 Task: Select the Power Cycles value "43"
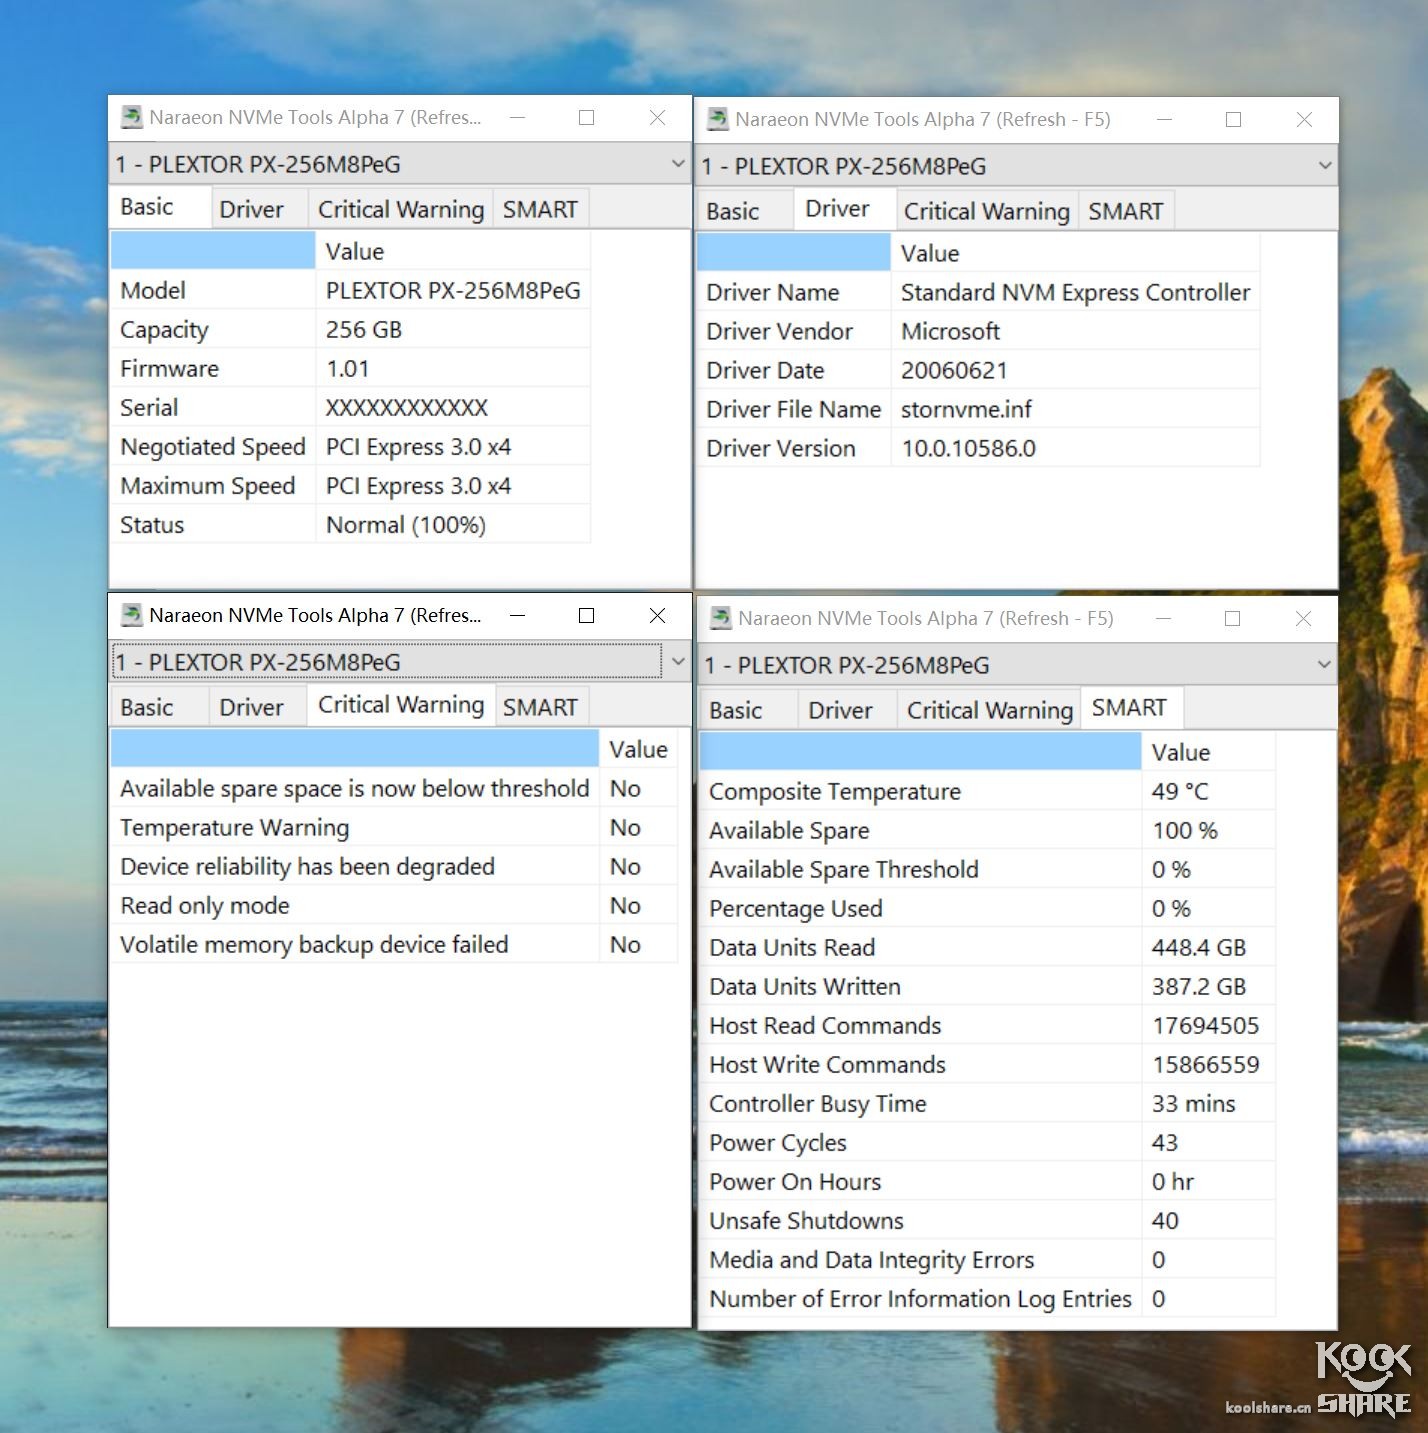click(x=1165, y=1143)
